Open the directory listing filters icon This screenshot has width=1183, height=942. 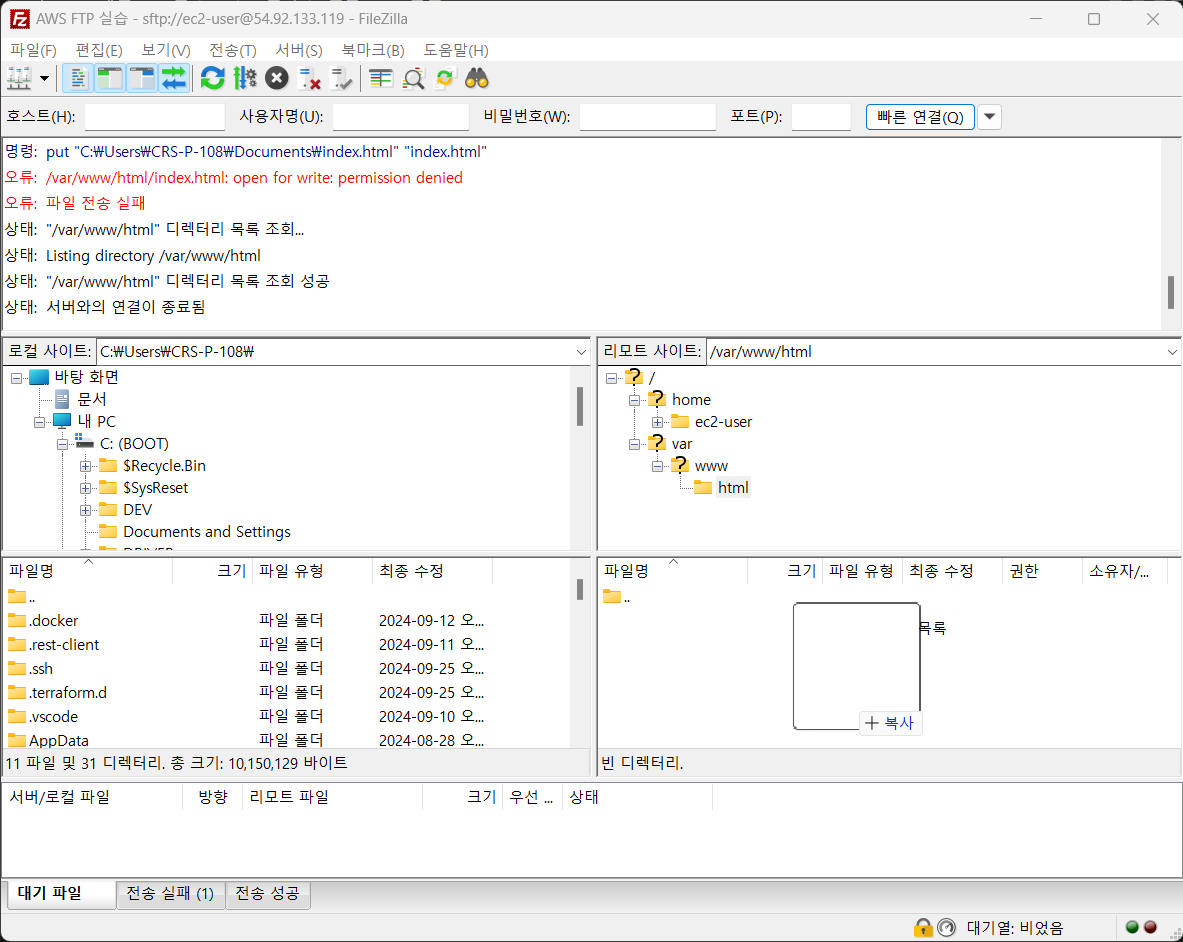[380, 78]
